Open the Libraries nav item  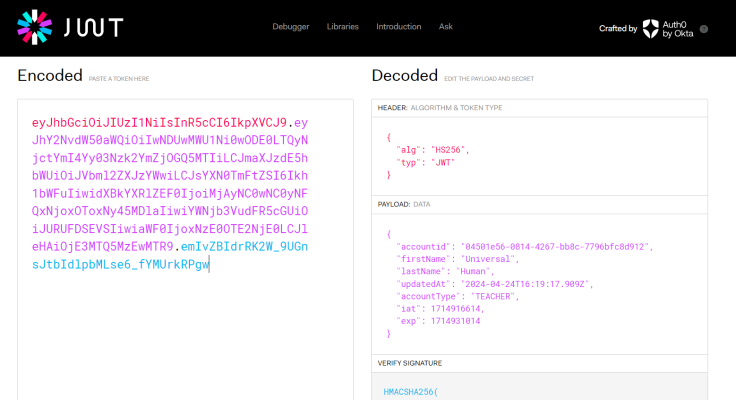pyautogui.click(x=343, y=27)
